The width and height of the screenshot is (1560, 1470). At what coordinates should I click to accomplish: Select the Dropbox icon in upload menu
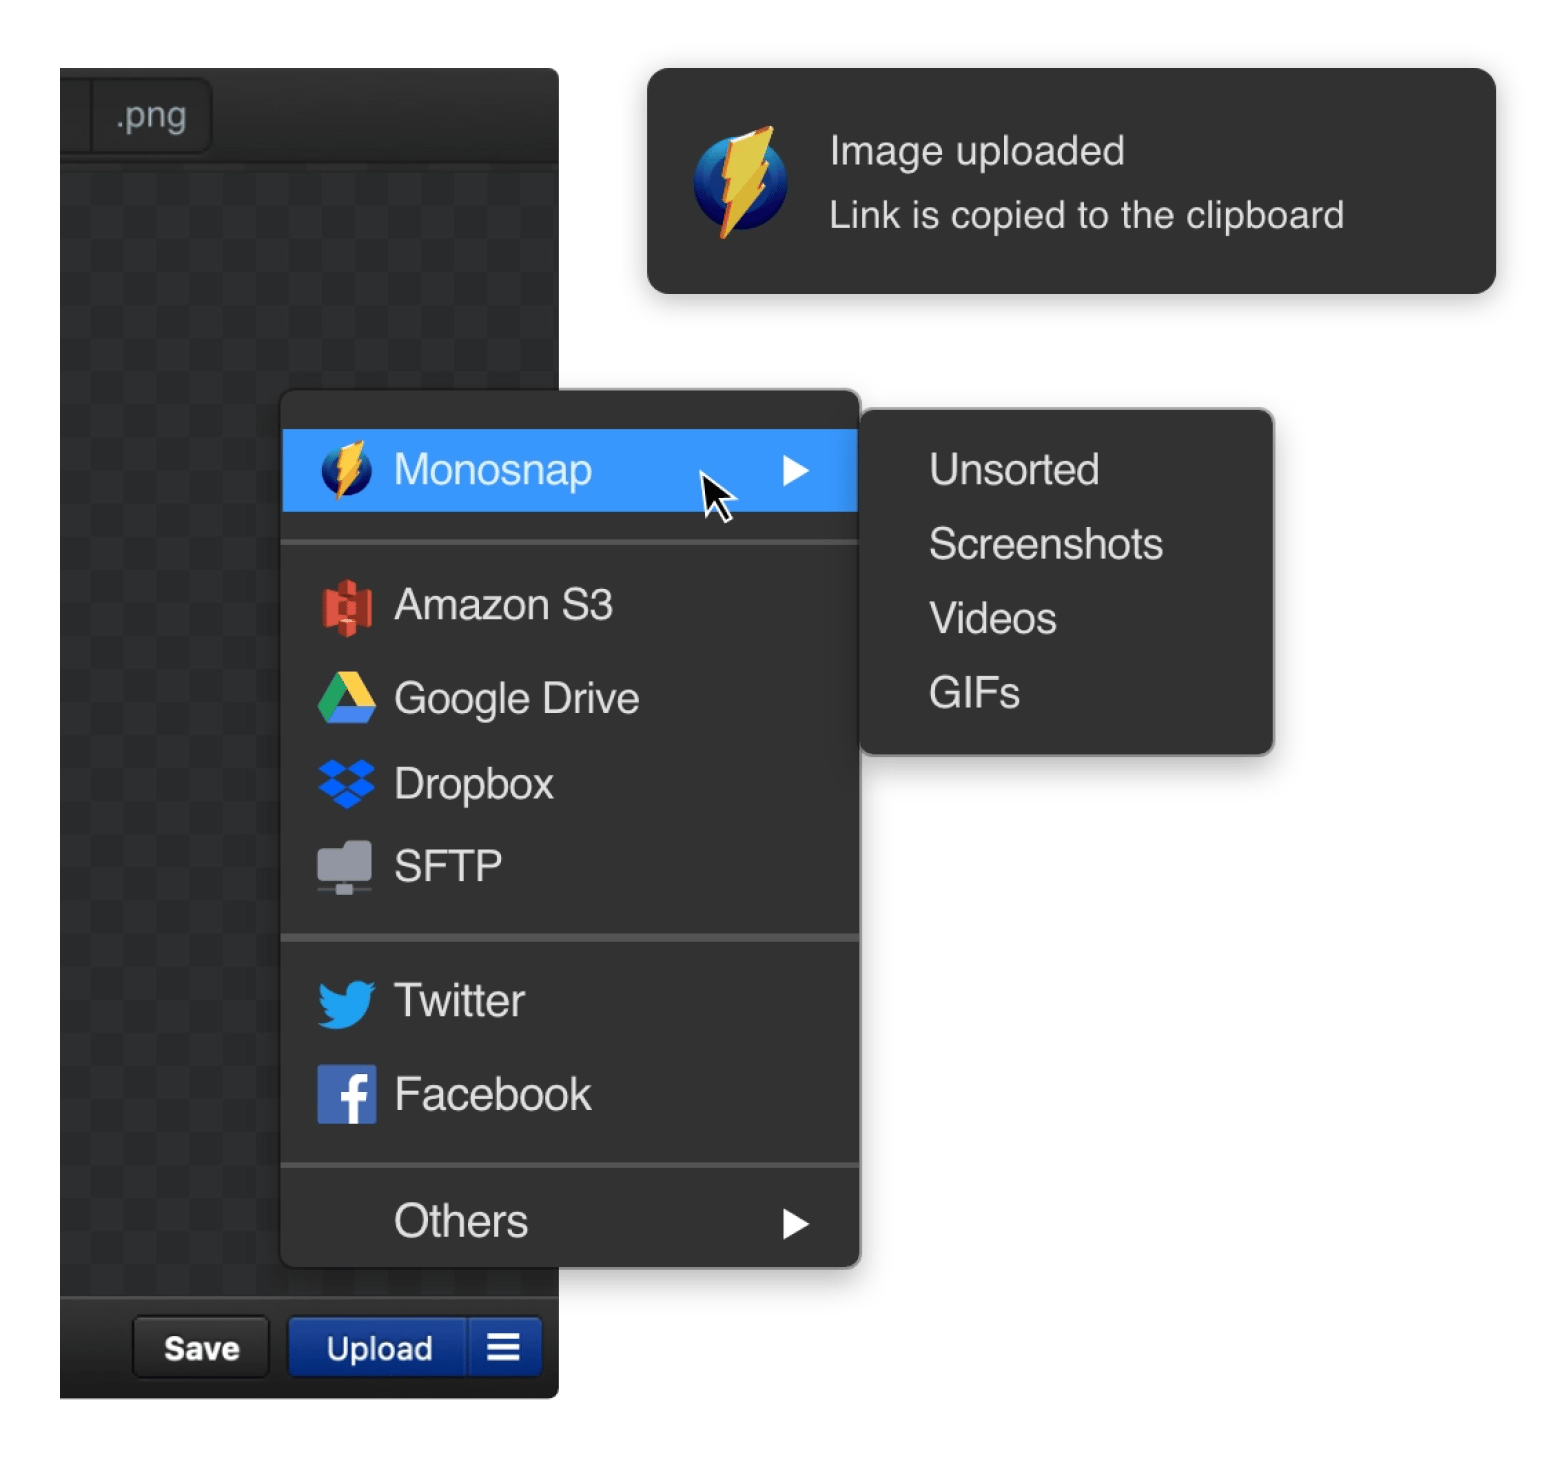347,784
